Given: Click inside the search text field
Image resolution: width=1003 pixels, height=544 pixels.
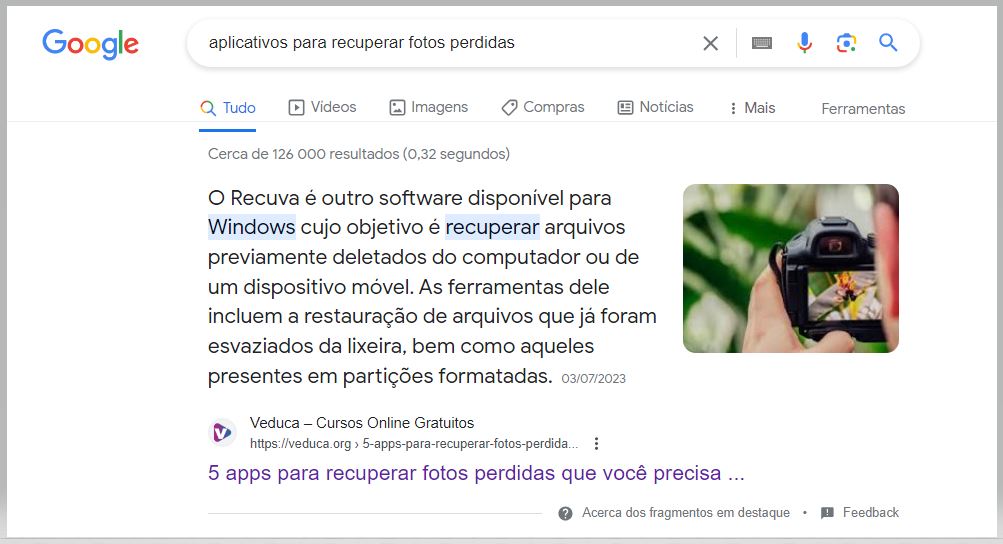Looking at the screenshot, I should pyautogui.click(x=448, y=43).
